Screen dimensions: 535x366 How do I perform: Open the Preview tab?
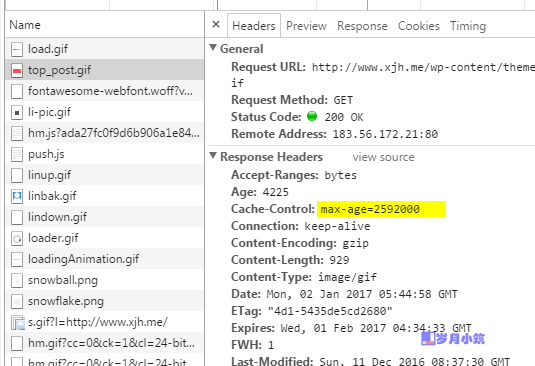click(306, 26)
